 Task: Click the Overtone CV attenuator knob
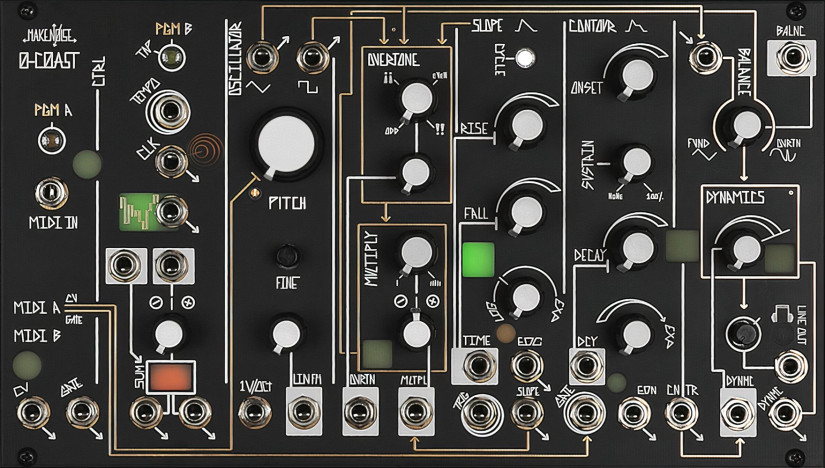coord(415,172)
